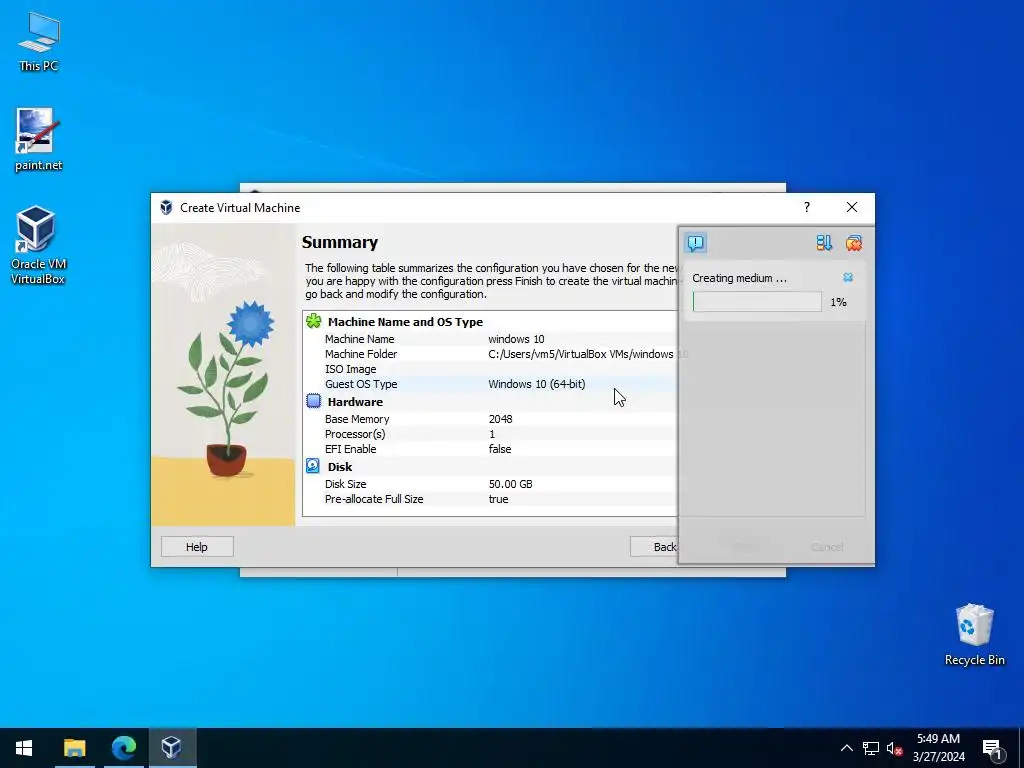This screenshot has height=768, width=1024.
Task: Click the 'windows 10' machine name value
Action: click(516, 339)
